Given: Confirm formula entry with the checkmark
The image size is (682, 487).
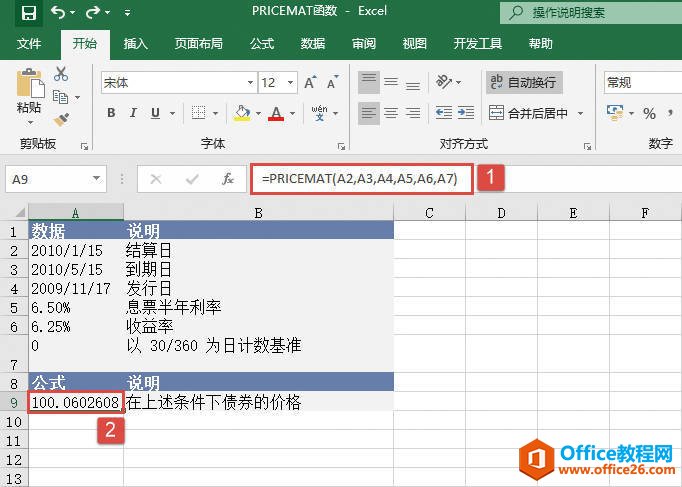Looking at the screenshot, I should tap(192, 179).
